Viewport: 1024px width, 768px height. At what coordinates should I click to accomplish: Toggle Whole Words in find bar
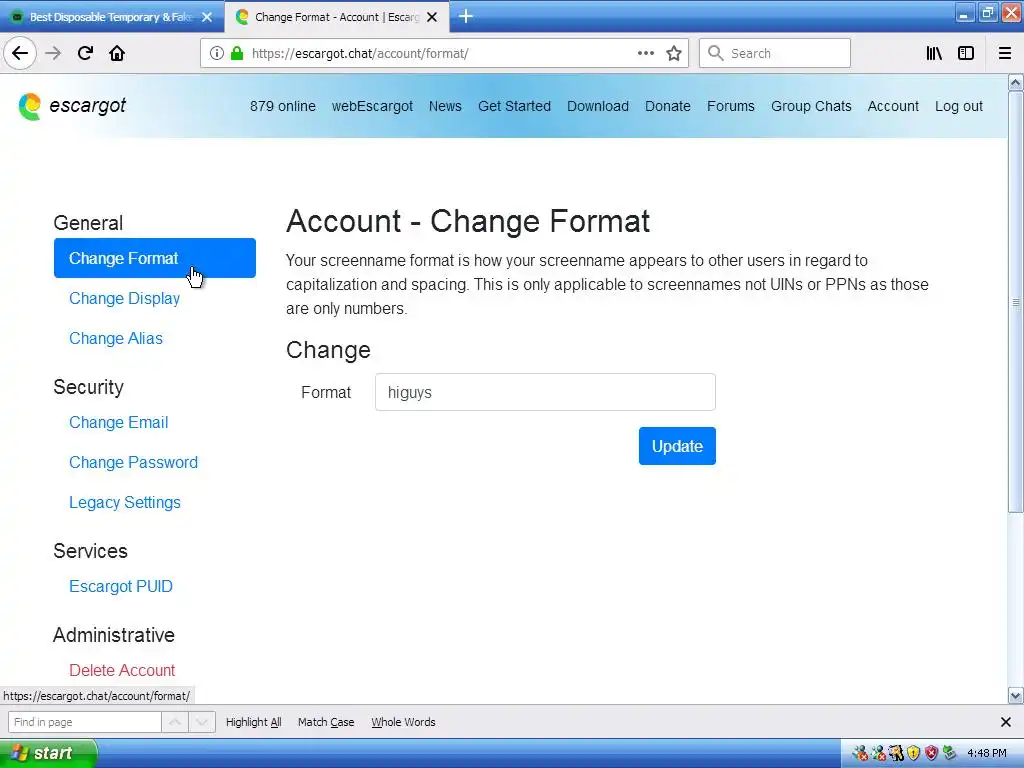tap(403, 722)
